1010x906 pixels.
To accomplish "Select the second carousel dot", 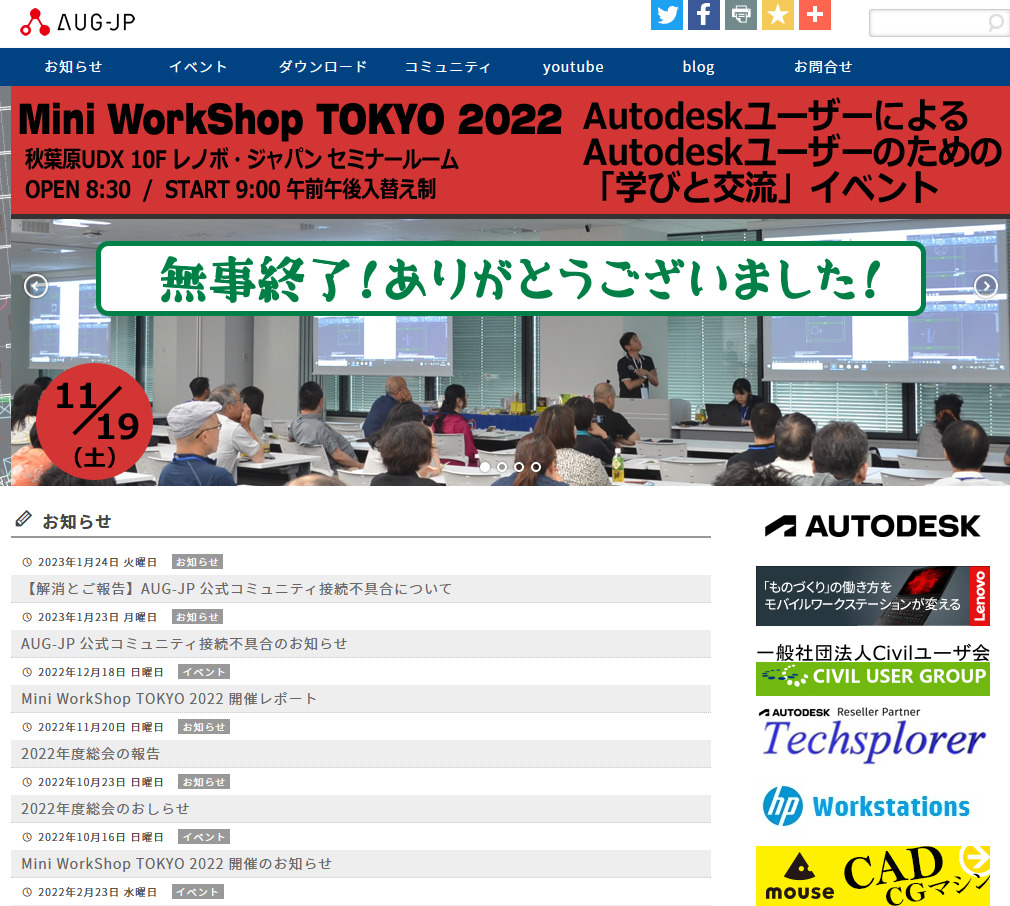I will click(x=502, y=467).
